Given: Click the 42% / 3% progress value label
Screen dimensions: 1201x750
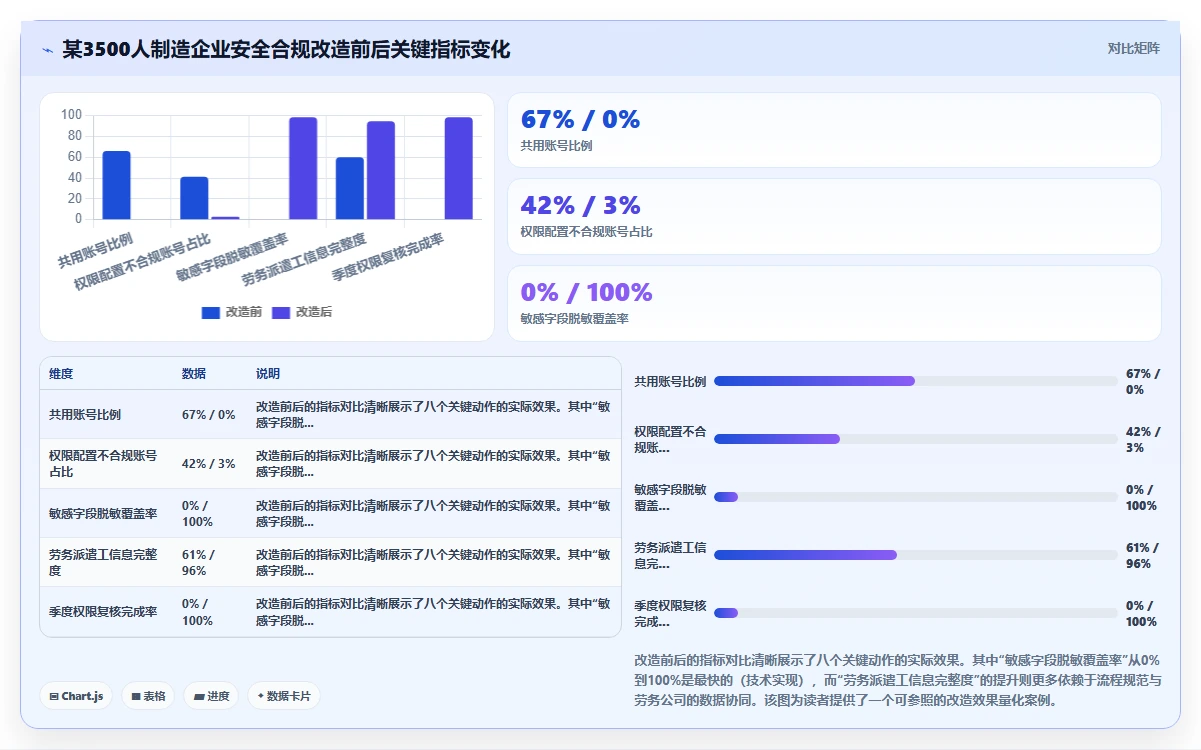Looking at the screenshot, I should coord(1143,439).
